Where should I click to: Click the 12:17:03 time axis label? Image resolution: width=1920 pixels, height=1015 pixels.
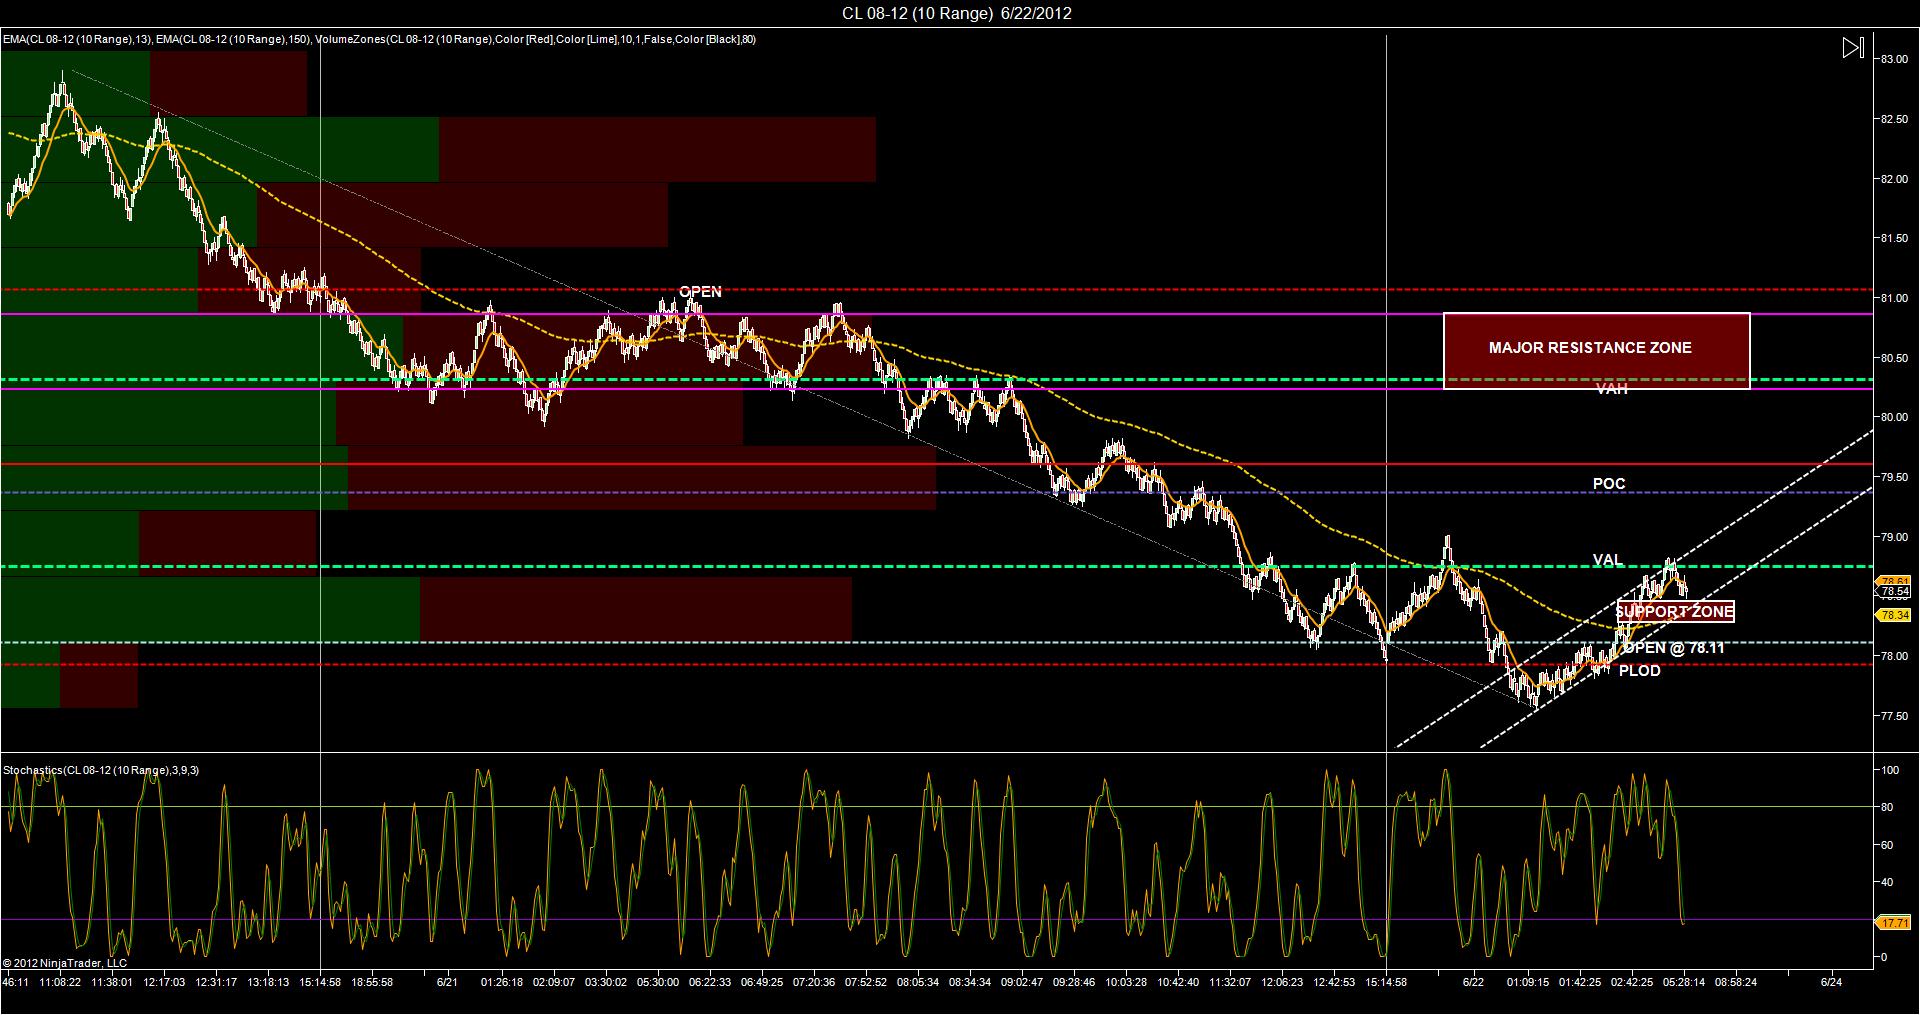click(x=164, y=983)
